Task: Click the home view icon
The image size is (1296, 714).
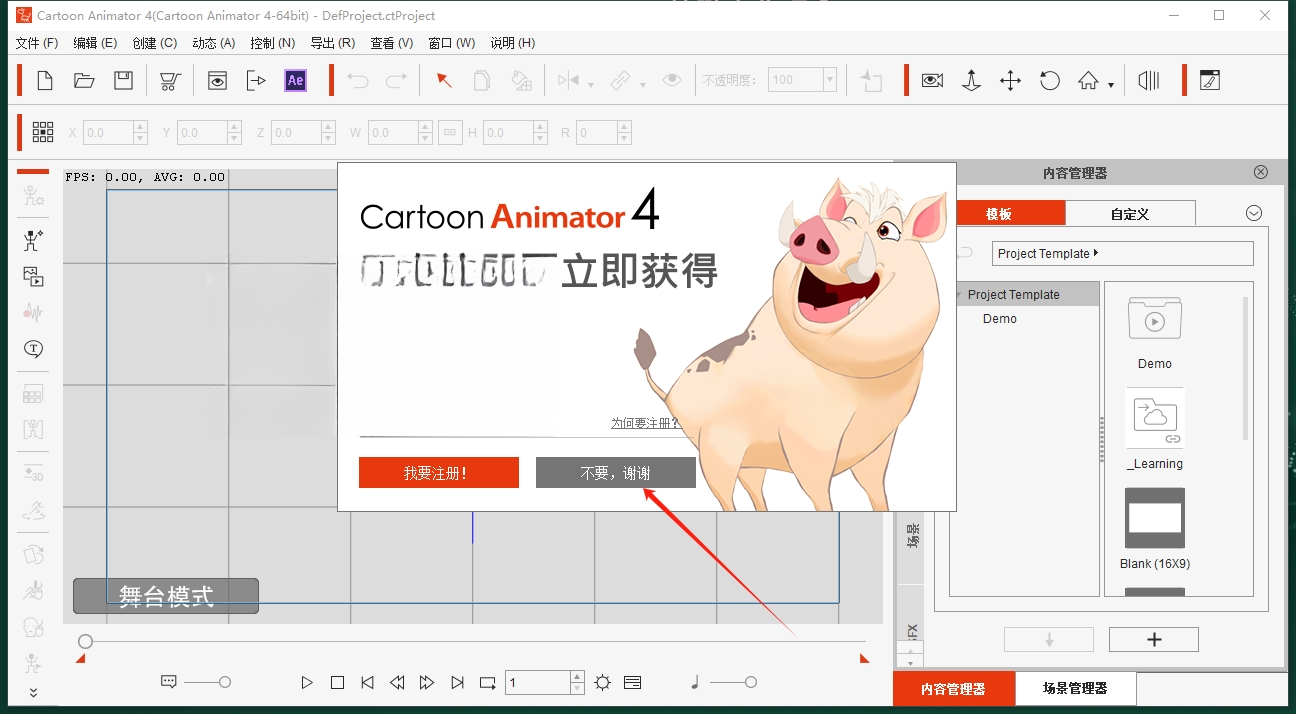Action: tap(1088, 81)
